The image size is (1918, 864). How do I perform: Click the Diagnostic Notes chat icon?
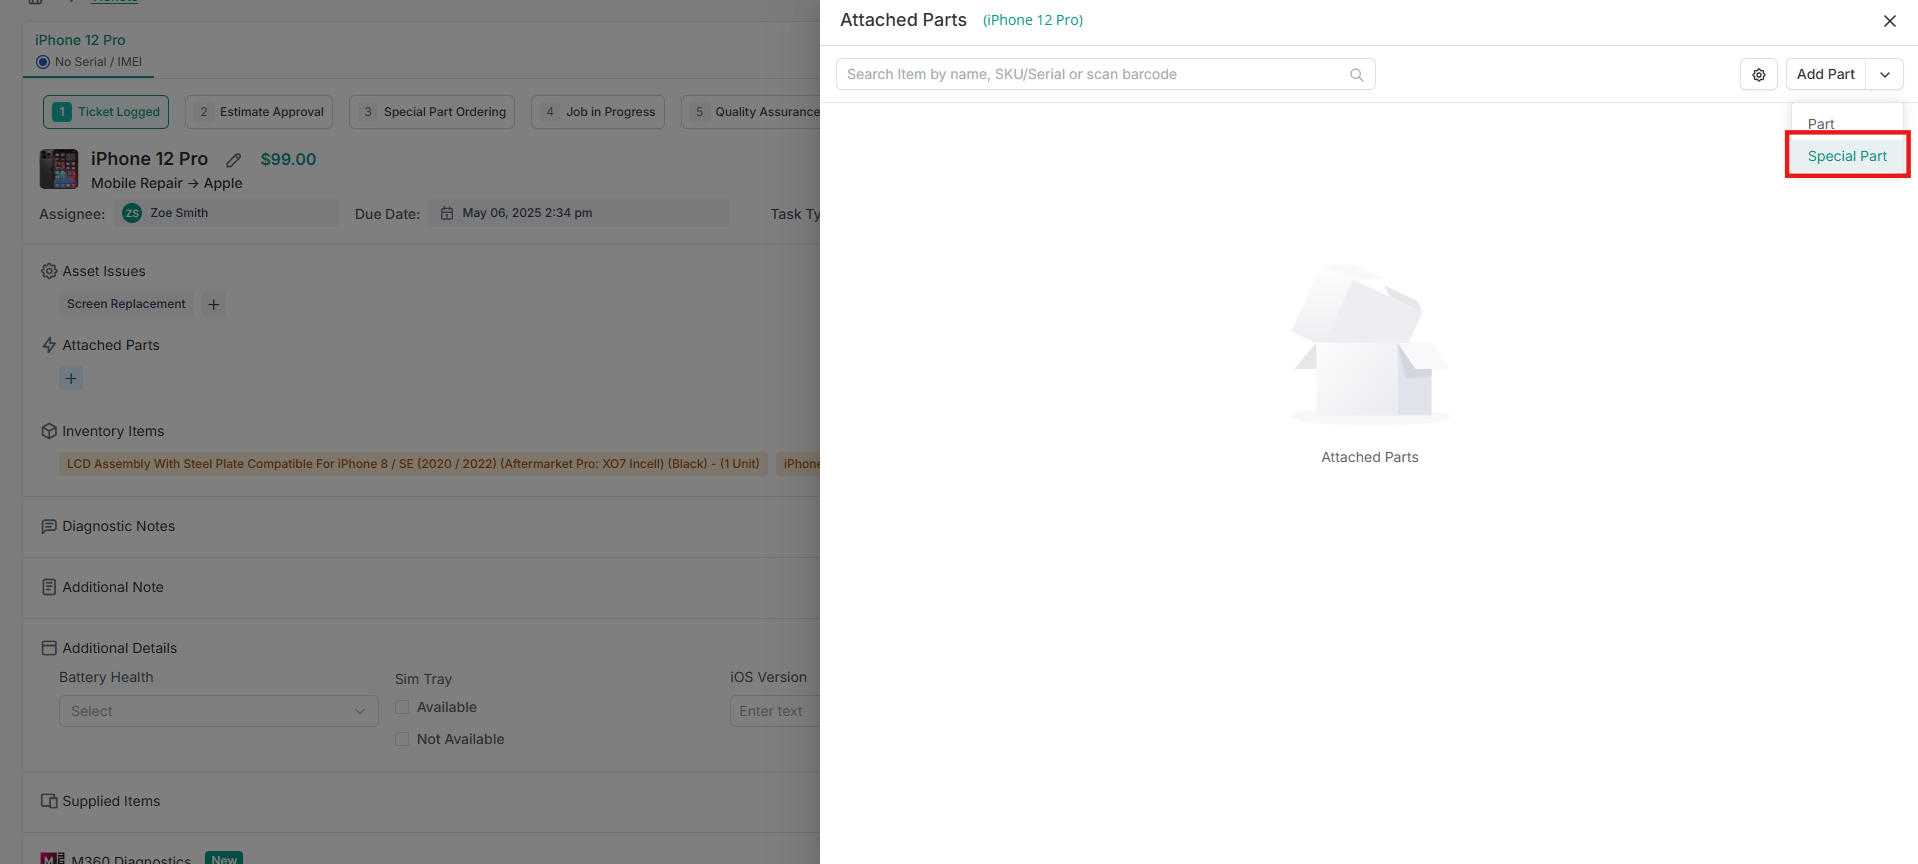pyautogui.click(x=49, y=526)
